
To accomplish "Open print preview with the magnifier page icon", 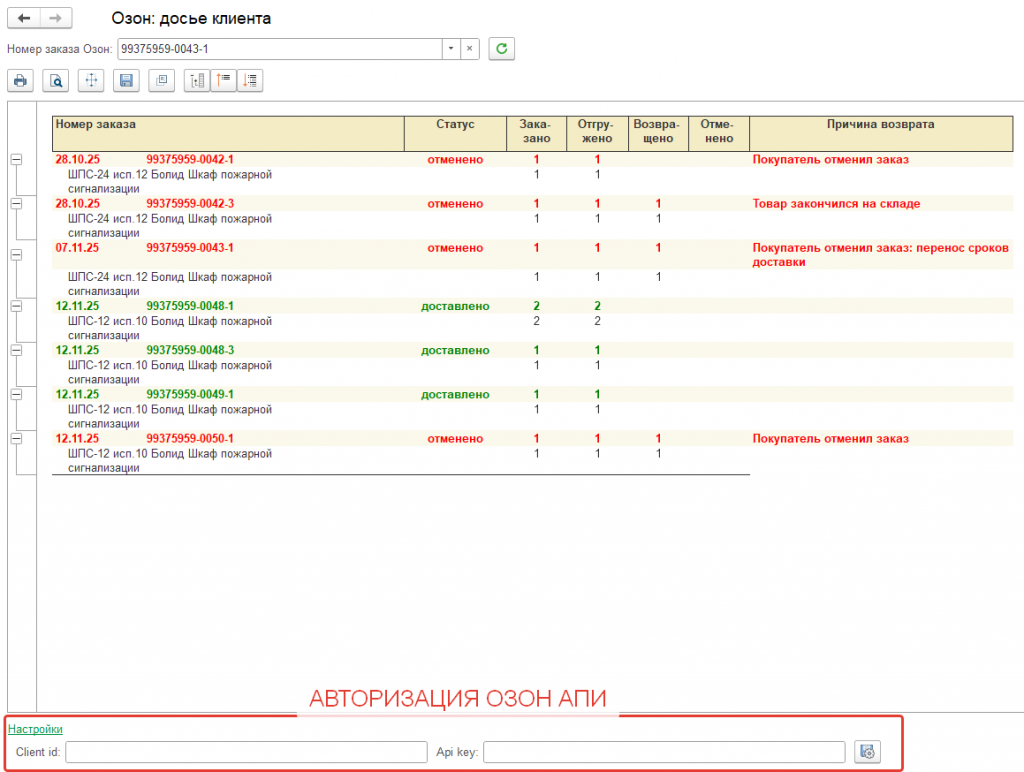I will [x=56, y=81].
